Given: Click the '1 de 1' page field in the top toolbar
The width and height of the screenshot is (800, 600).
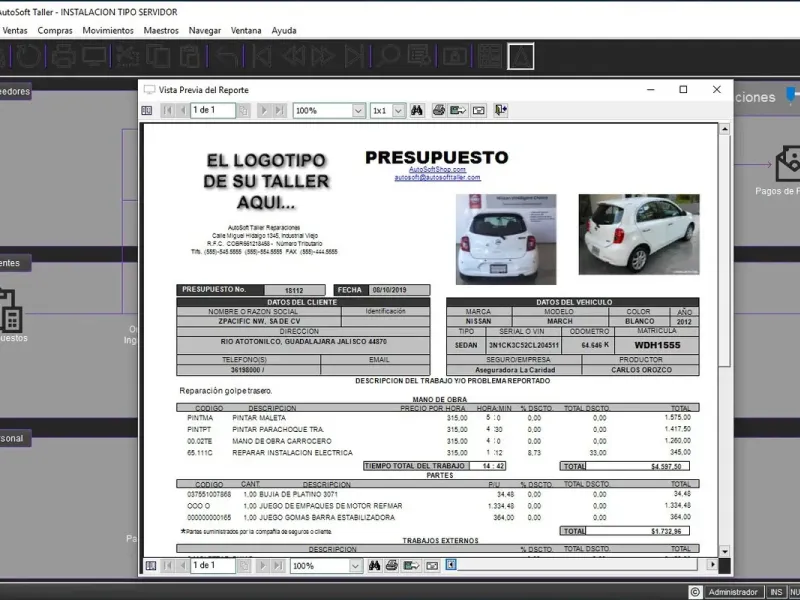Looking at the screenshot, I should [x=213, y=110].
